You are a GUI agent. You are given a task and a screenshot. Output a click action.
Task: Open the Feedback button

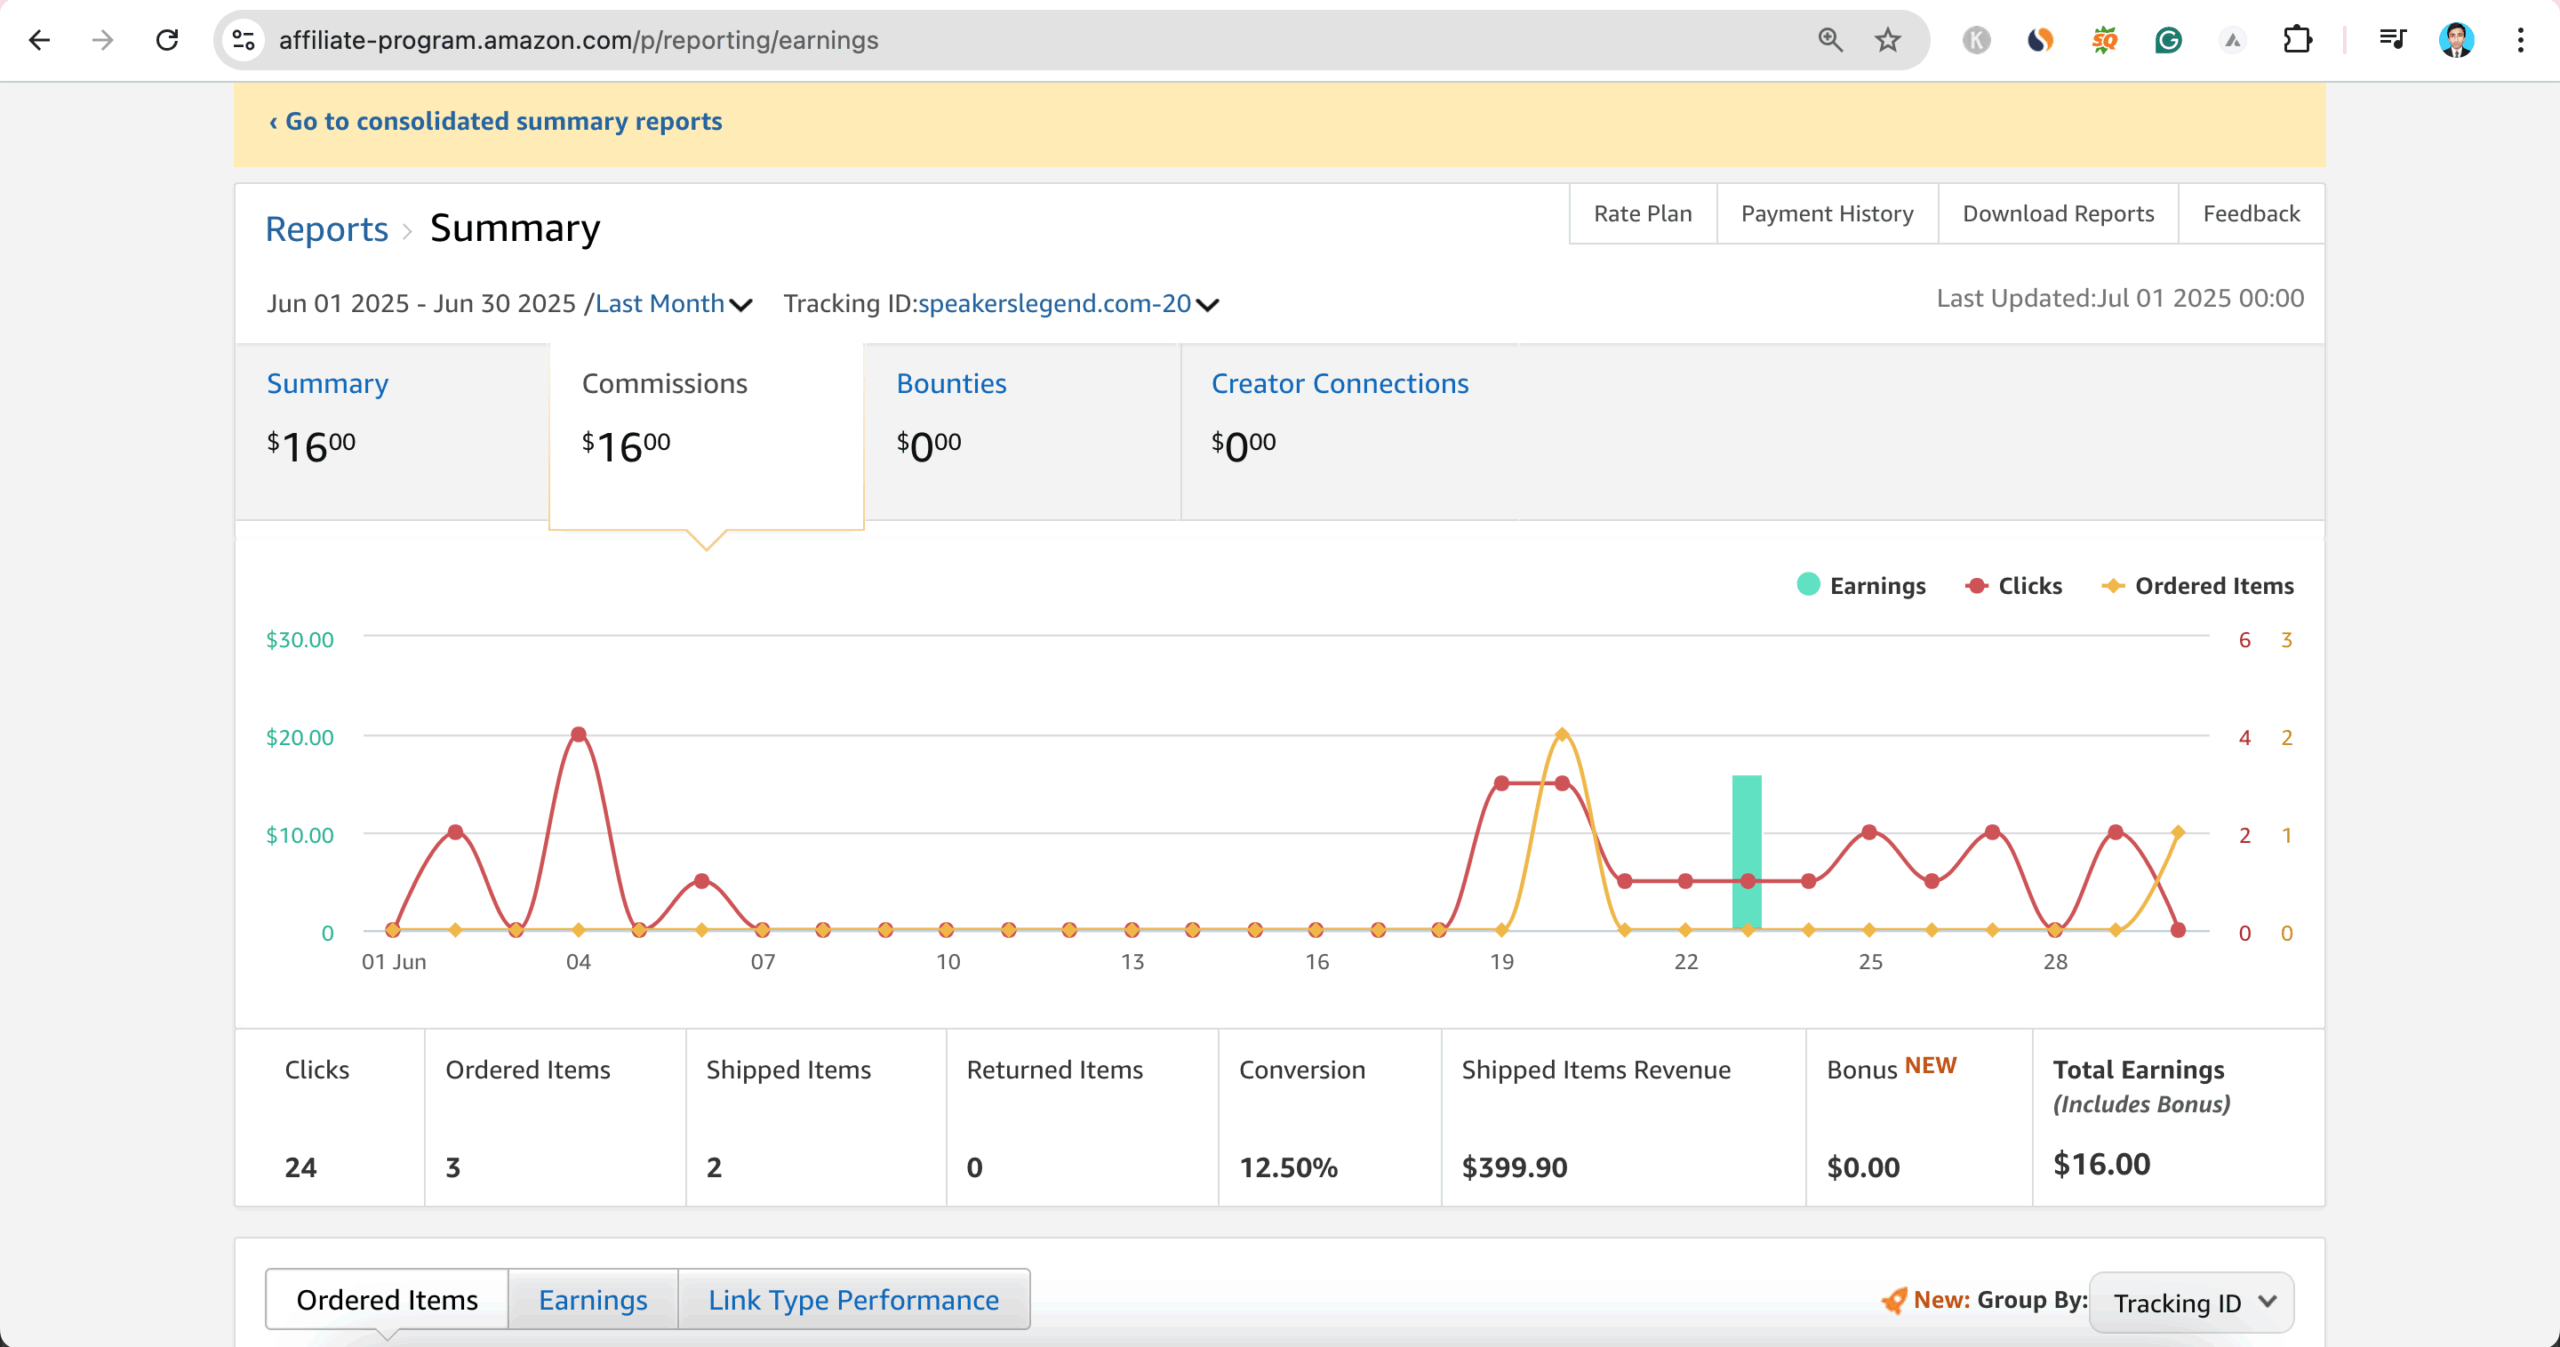pos(2251,213)
